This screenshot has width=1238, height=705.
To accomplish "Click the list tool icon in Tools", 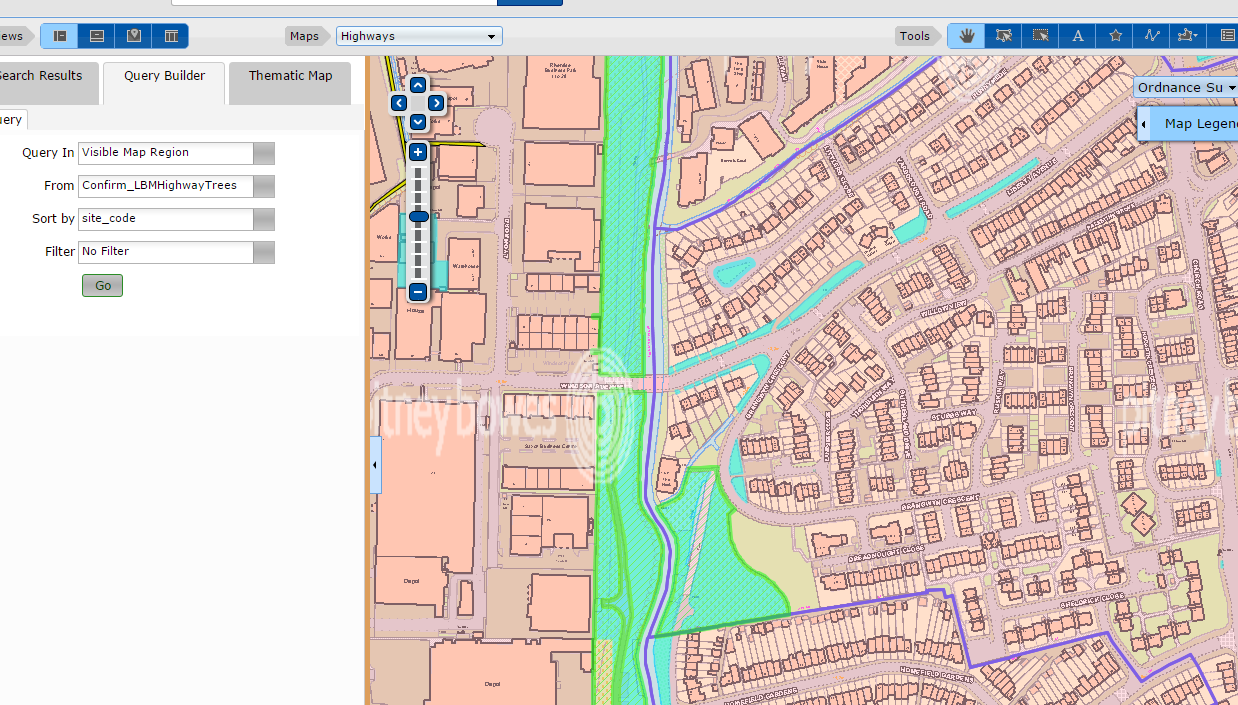I will (x=1226, y=36).
